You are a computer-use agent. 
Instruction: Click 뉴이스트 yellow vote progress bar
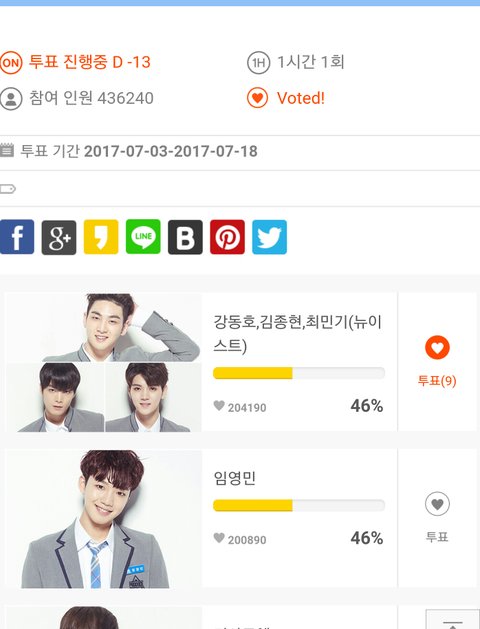(x=299, y=373)
